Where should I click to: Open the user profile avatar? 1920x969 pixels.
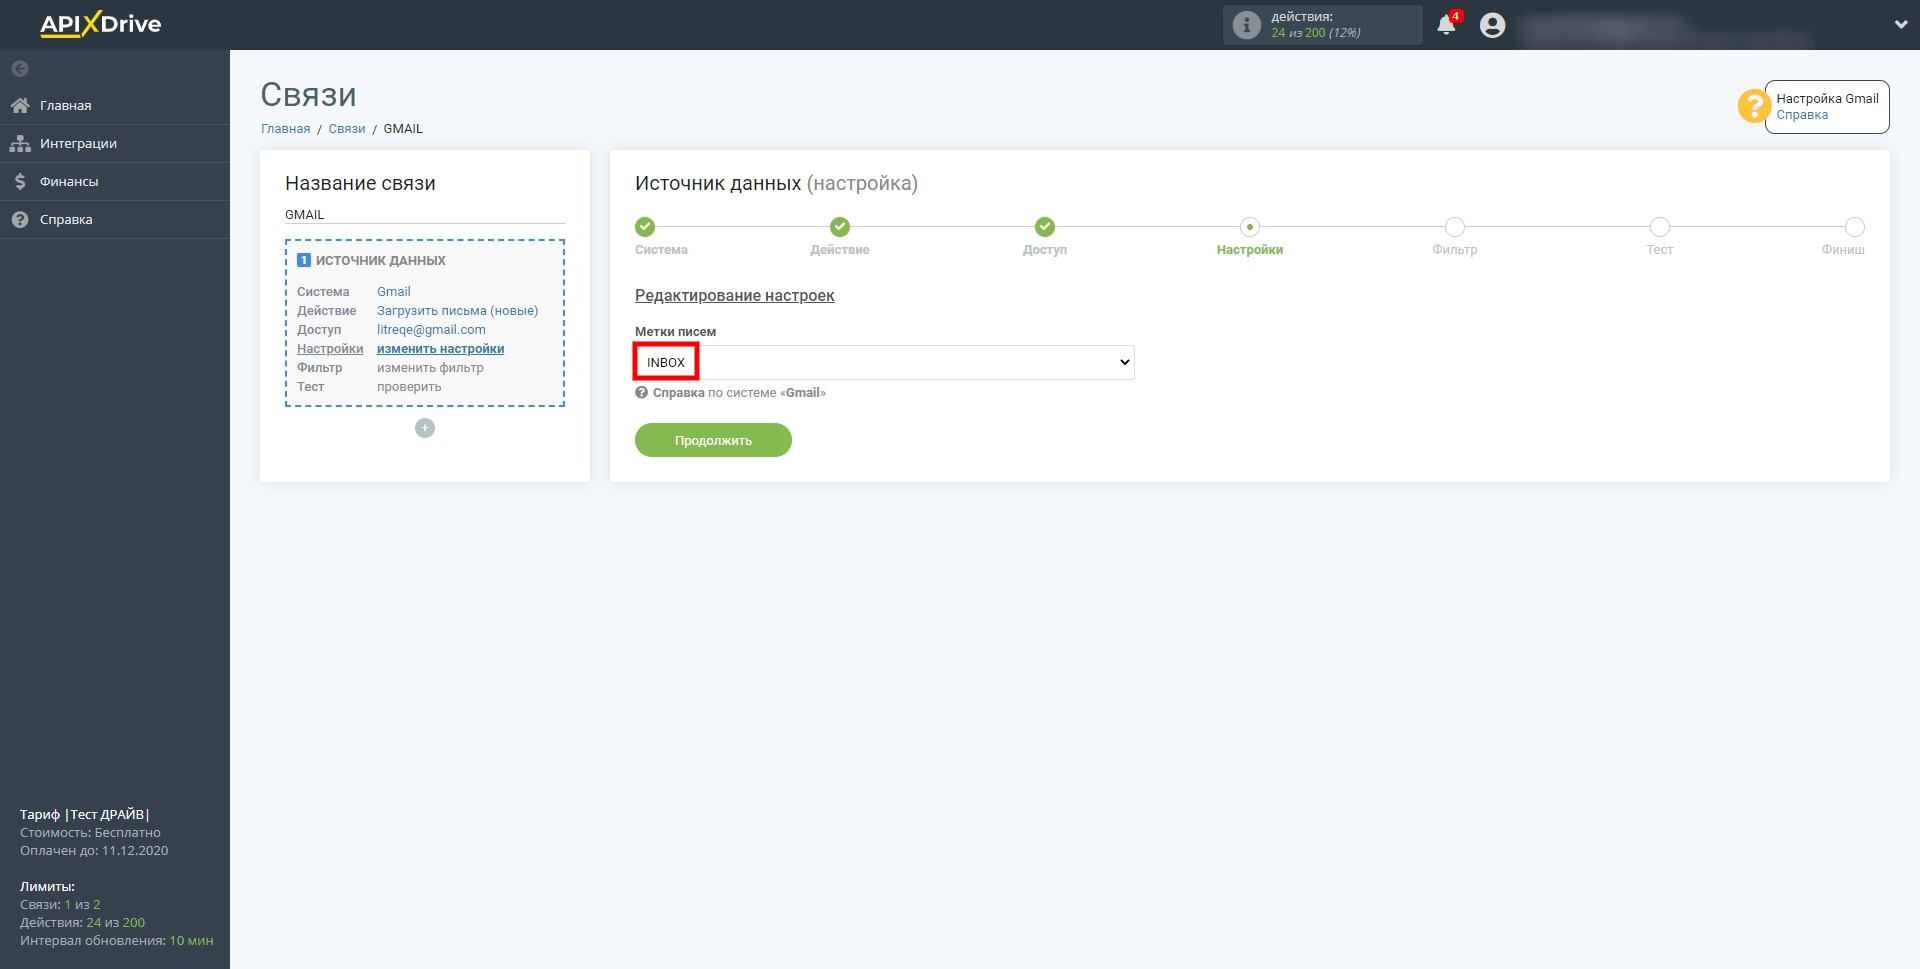click(x=1492, y=25)
